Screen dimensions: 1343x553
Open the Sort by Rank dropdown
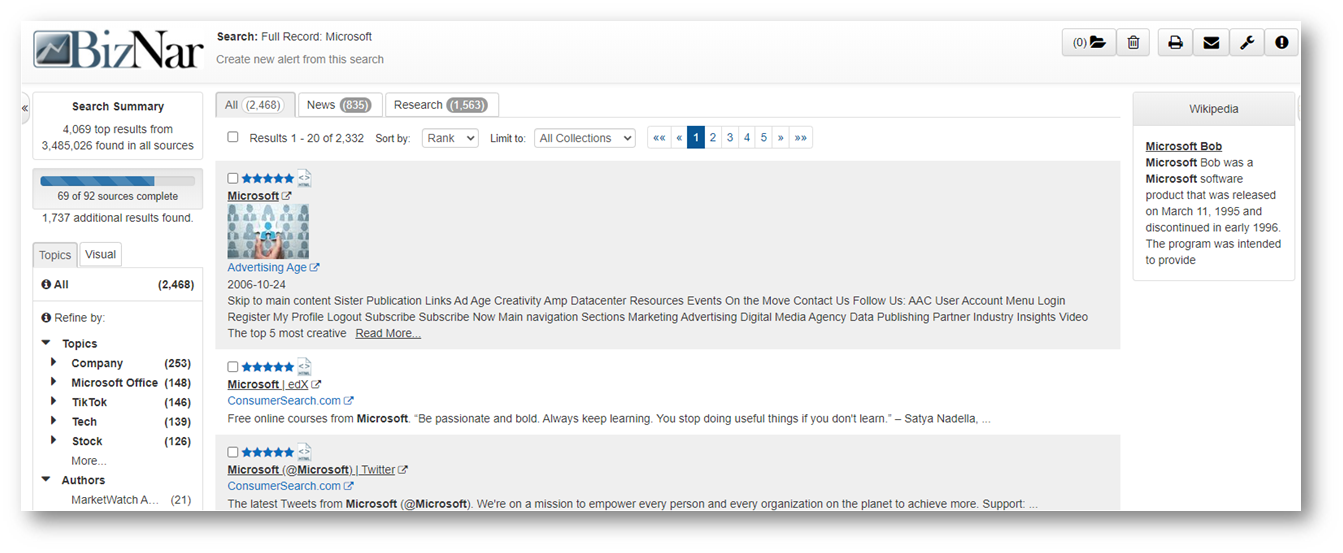(450, 138)
